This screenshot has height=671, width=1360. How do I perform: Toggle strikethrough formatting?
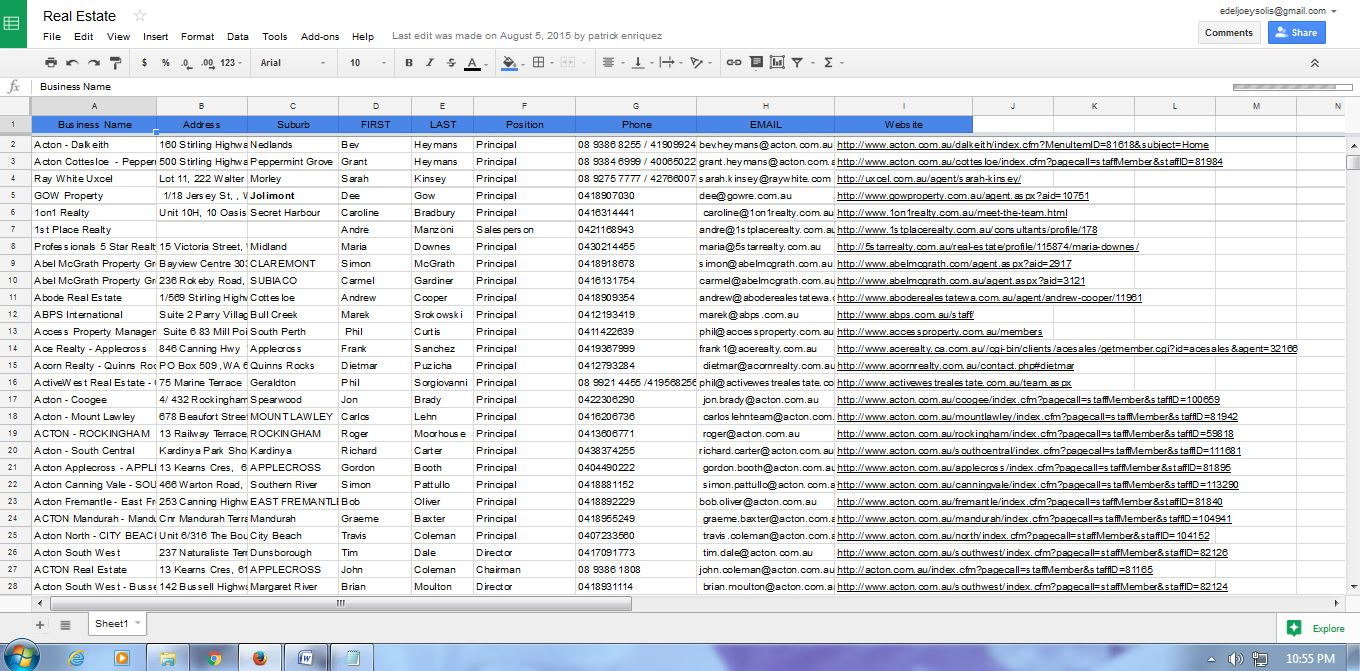(451, 62)
